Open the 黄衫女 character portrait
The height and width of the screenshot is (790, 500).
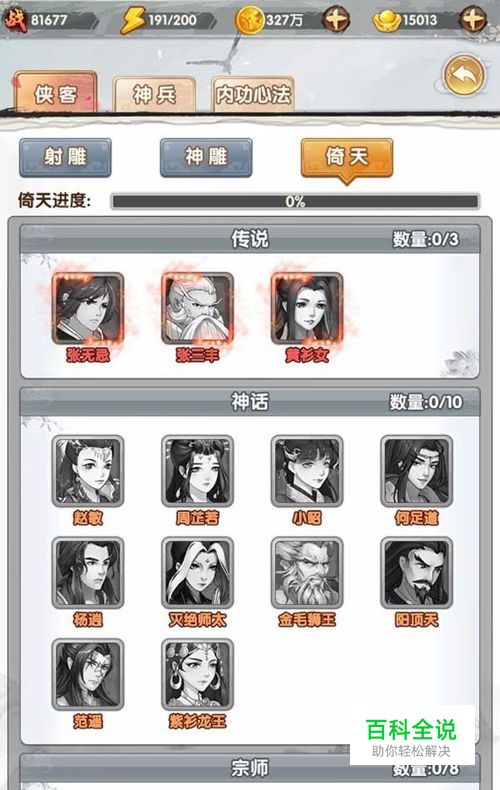[307, 308]
